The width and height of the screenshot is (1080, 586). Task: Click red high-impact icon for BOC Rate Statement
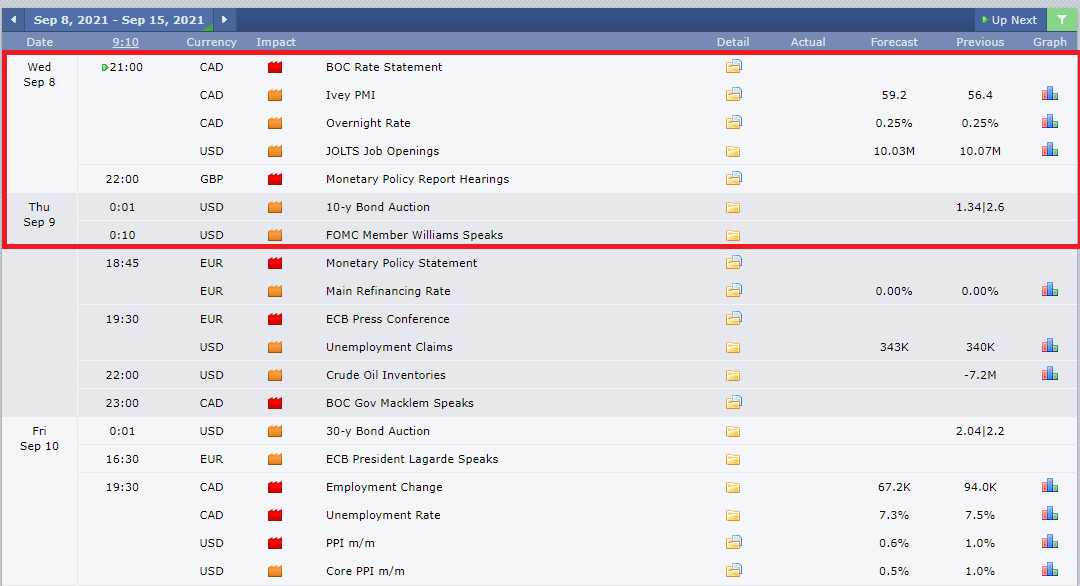pyautogui.click(x=275, y=67)
